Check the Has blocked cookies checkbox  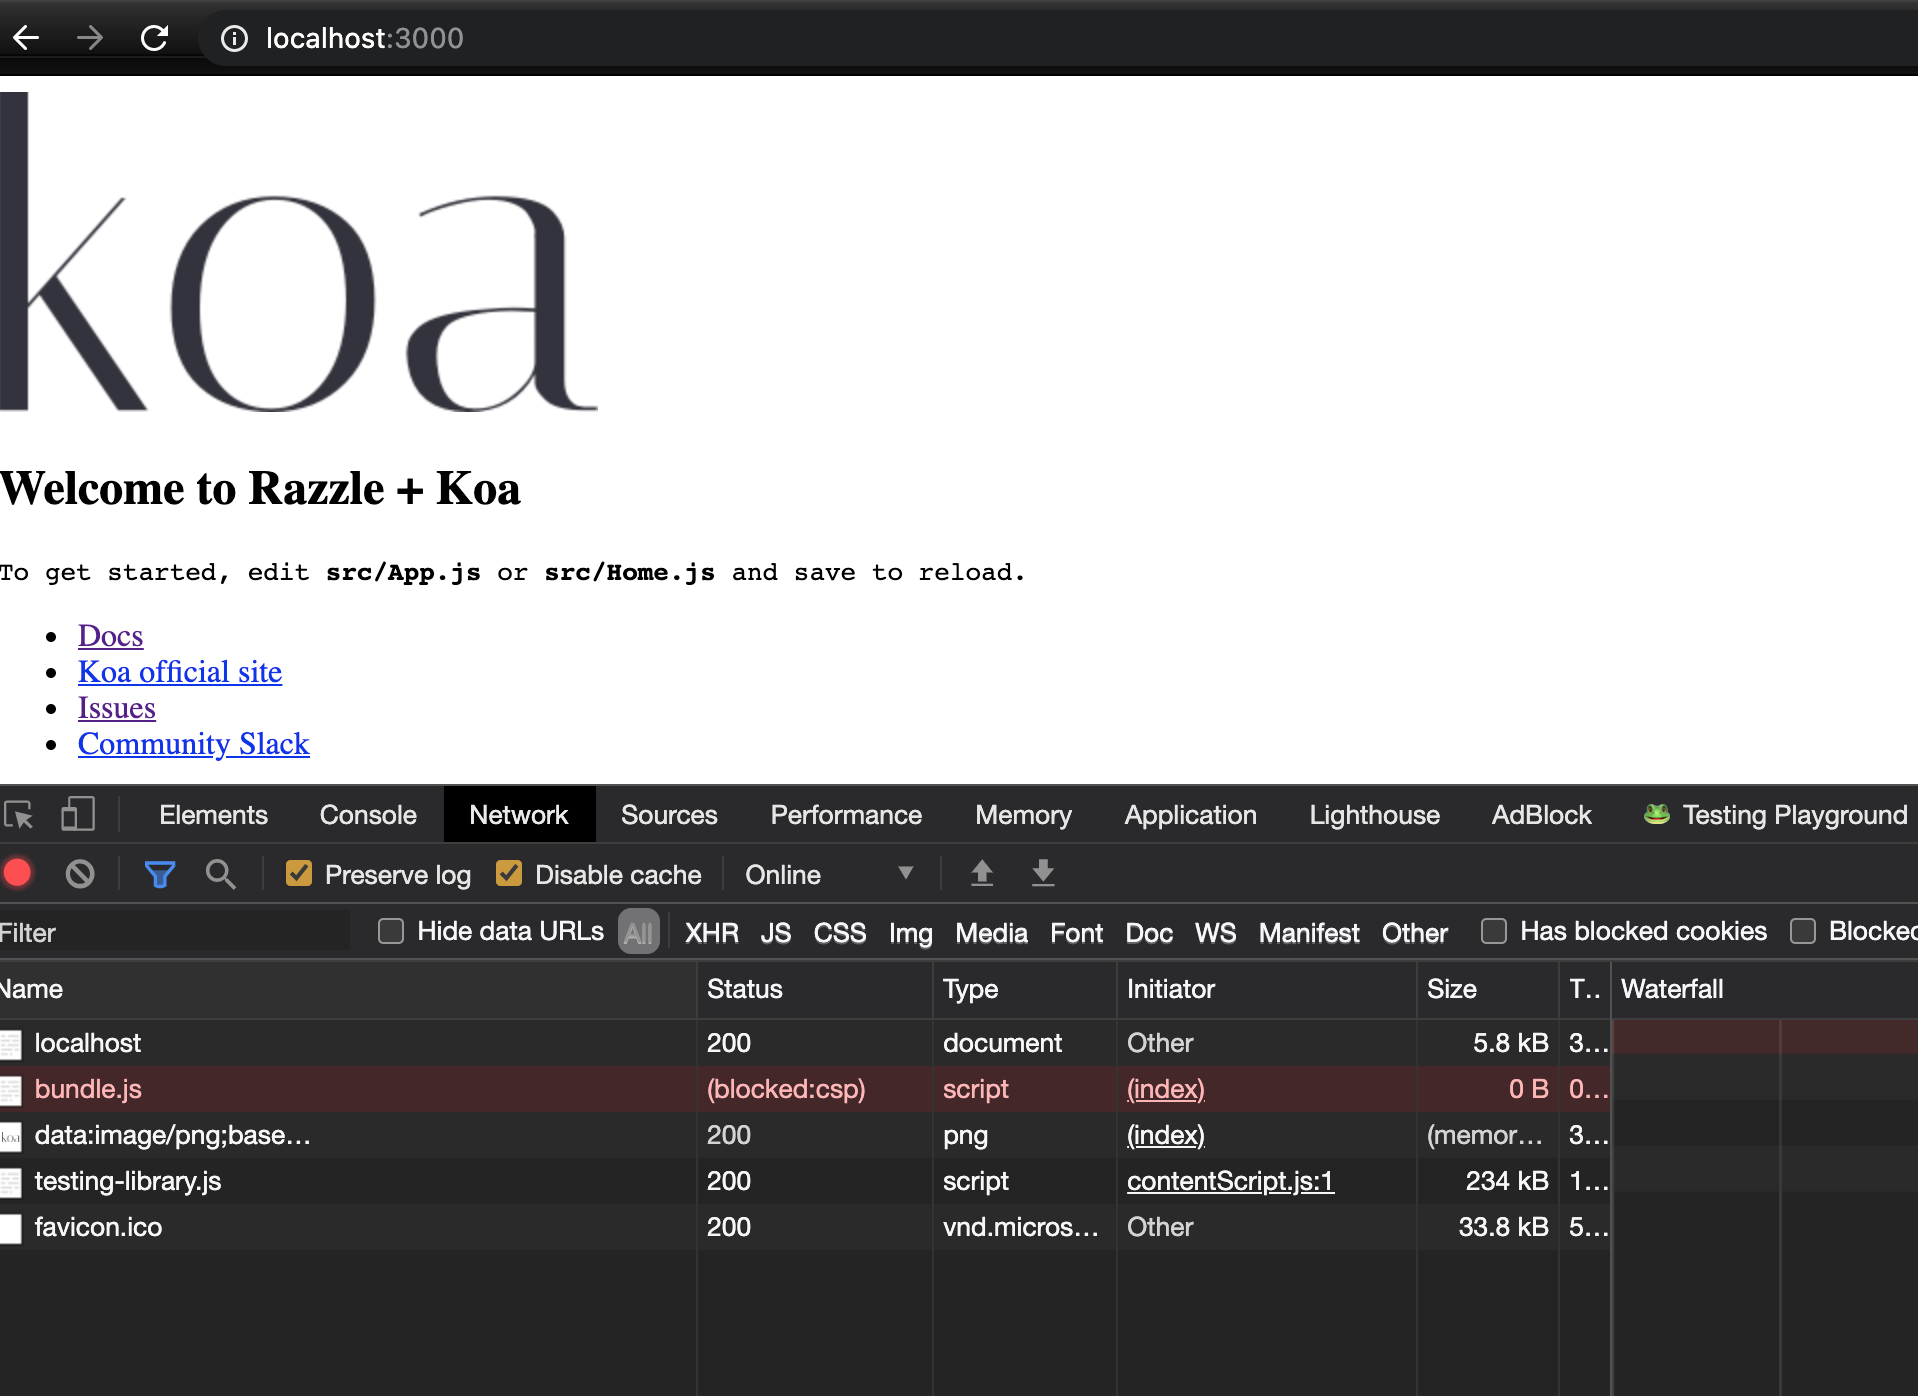[x=1494, y=931]
